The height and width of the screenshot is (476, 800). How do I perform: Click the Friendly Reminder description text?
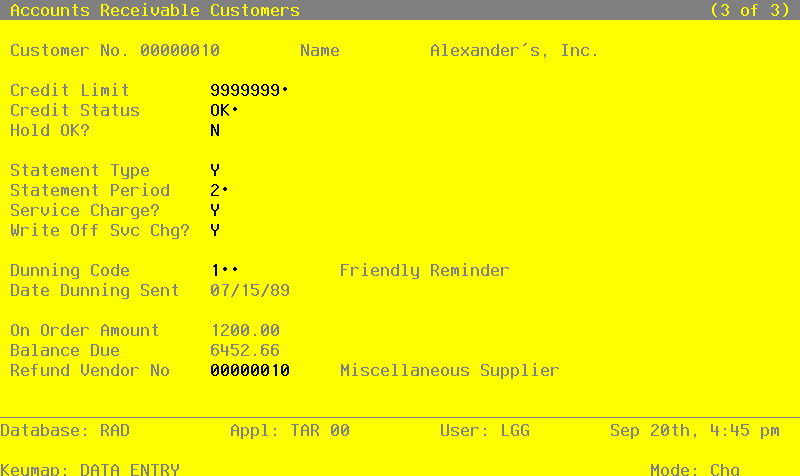(x=424, y=270)
